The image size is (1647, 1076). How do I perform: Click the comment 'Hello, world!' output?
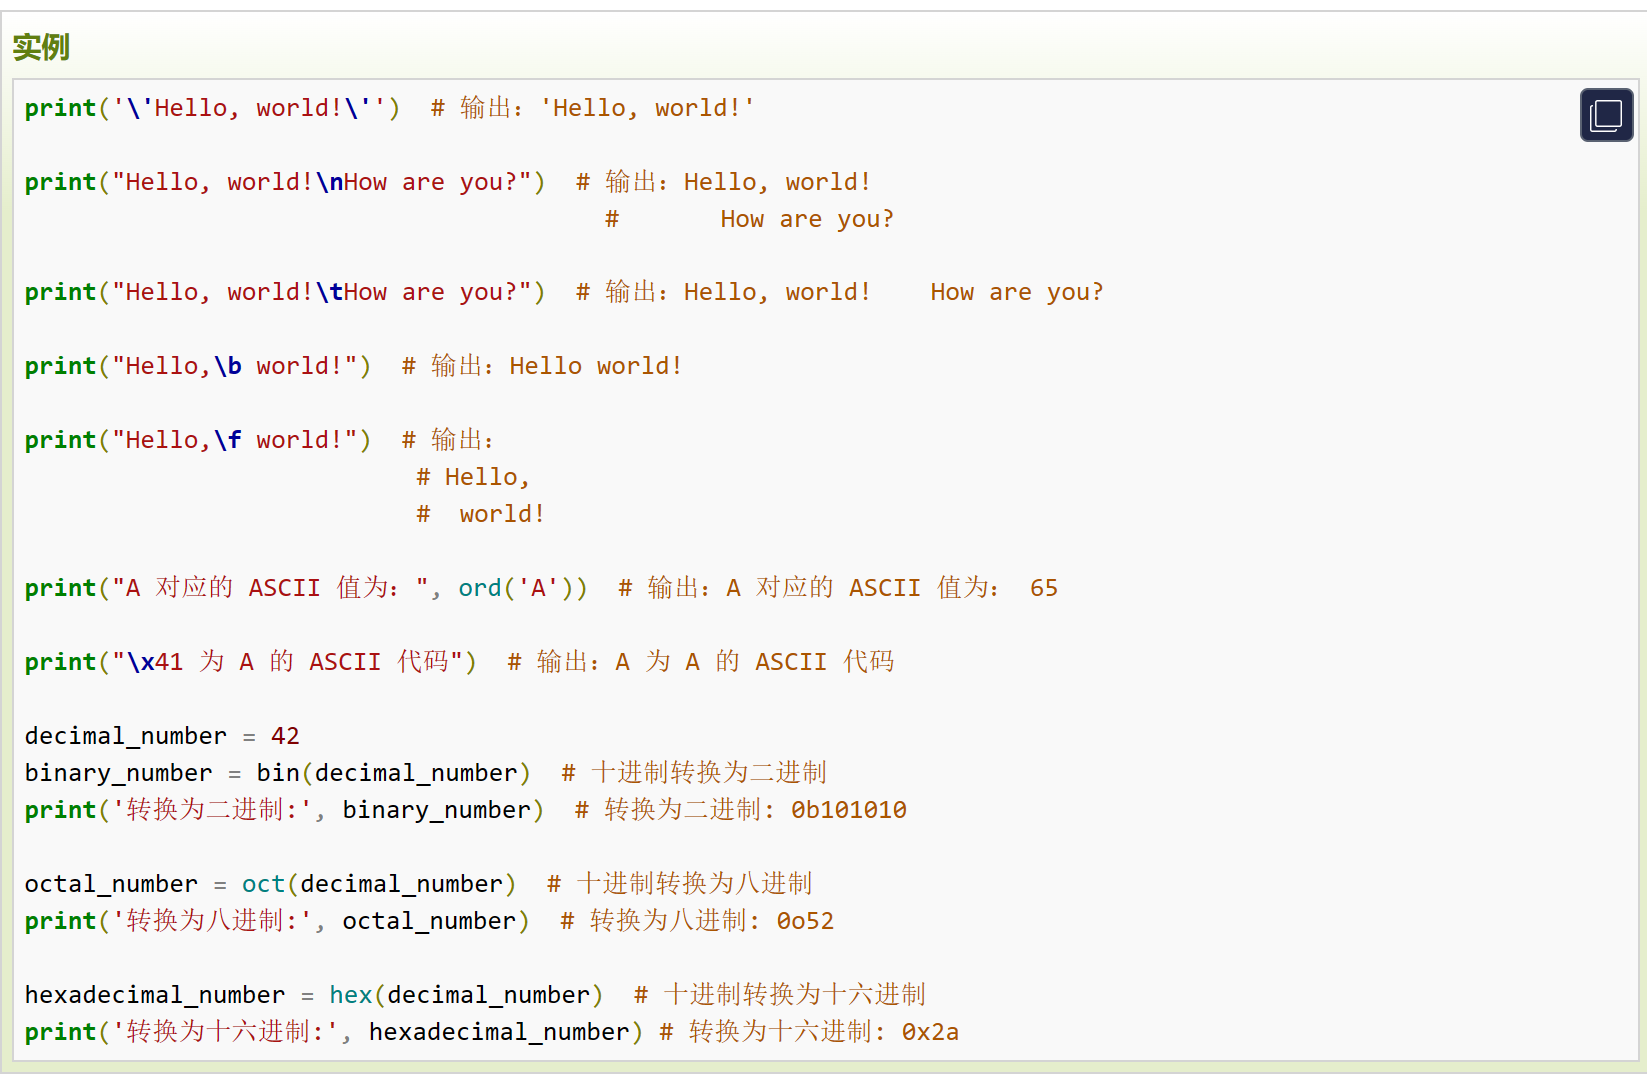(593, 108)
